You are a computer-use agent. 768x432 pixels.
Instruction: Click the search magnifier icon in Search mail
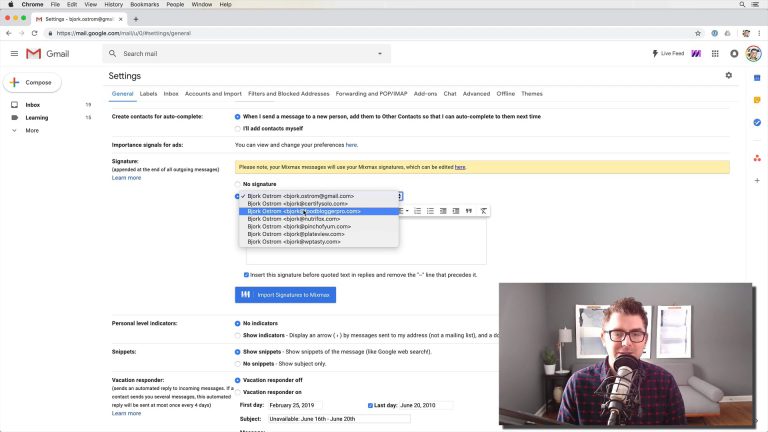pyautogui.click(x=113, y=53)
